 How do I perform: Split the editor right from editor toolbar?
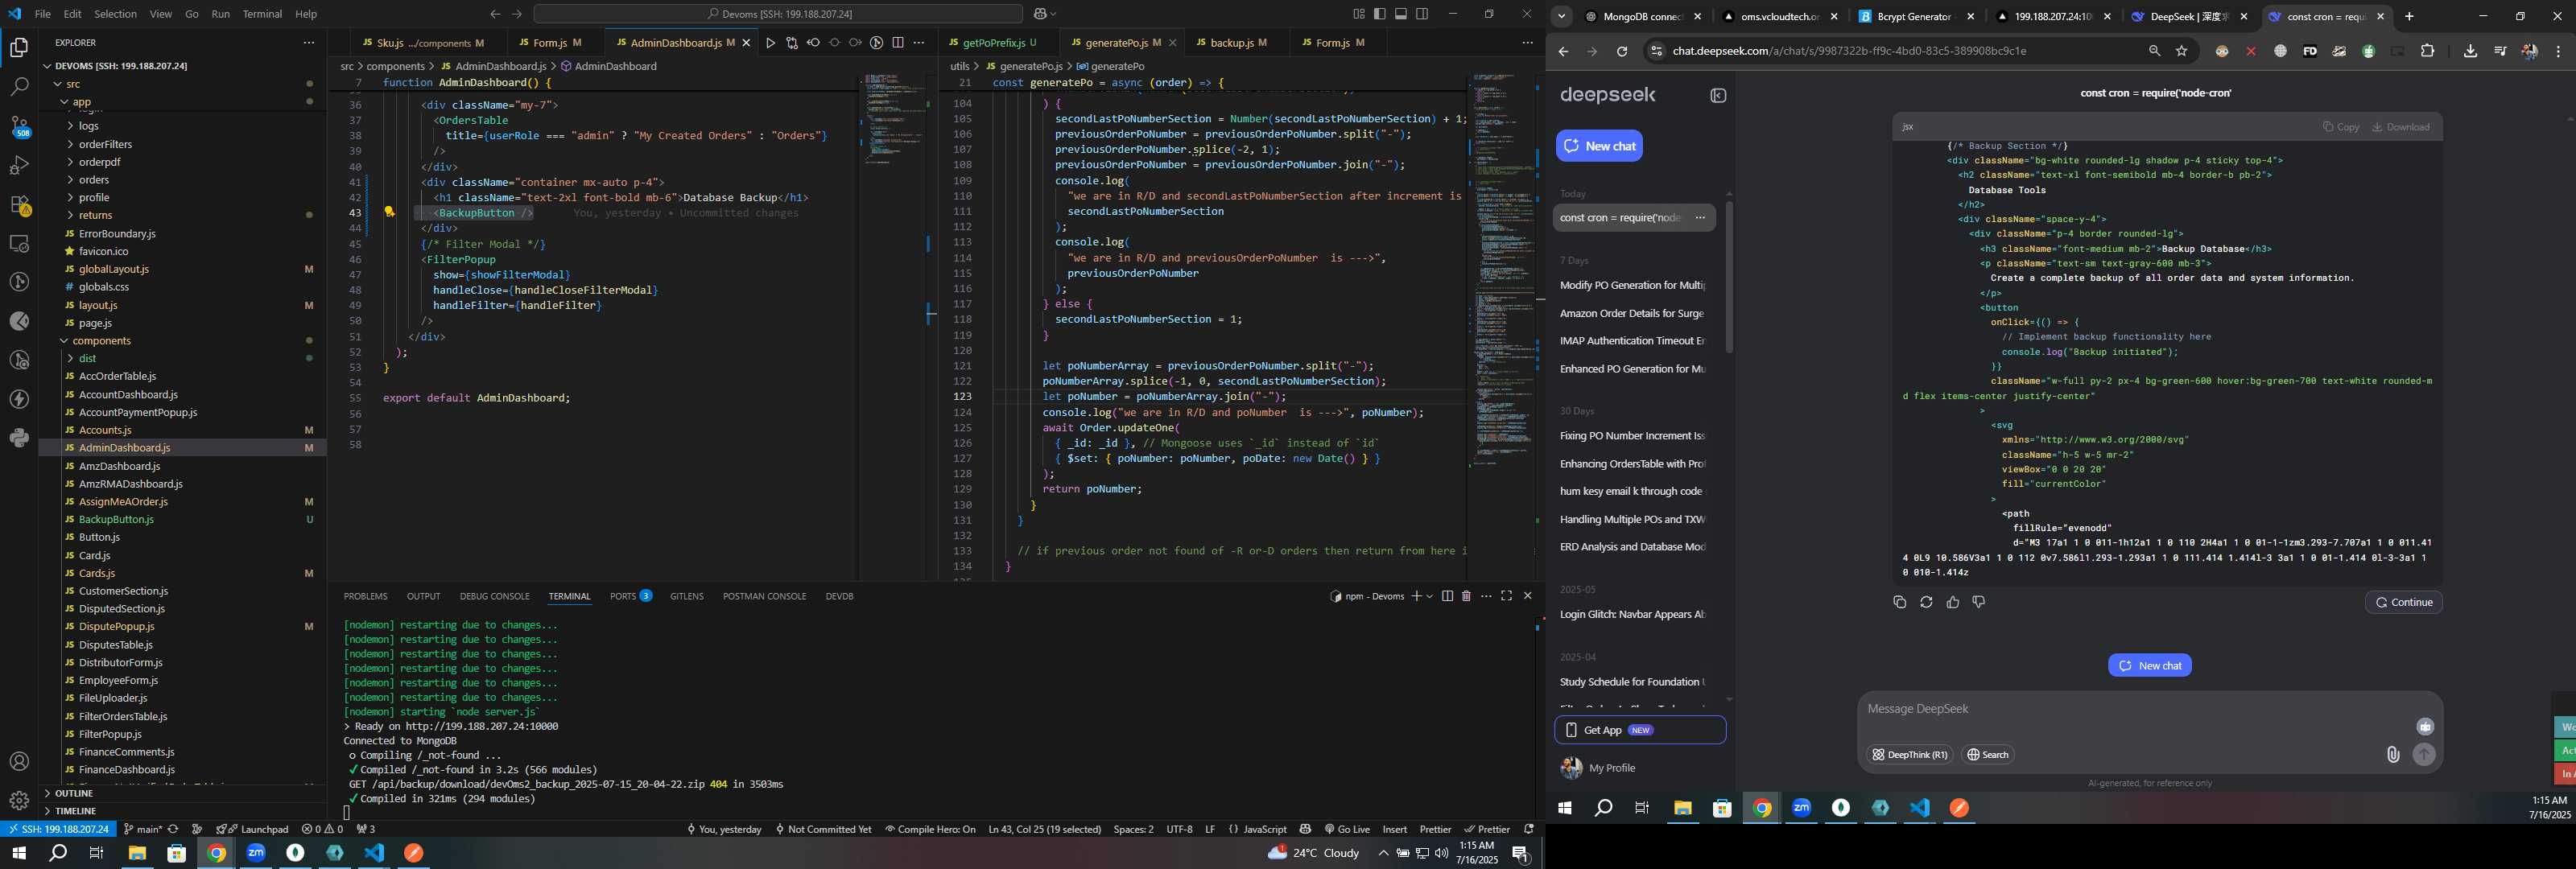coord(898,43)
